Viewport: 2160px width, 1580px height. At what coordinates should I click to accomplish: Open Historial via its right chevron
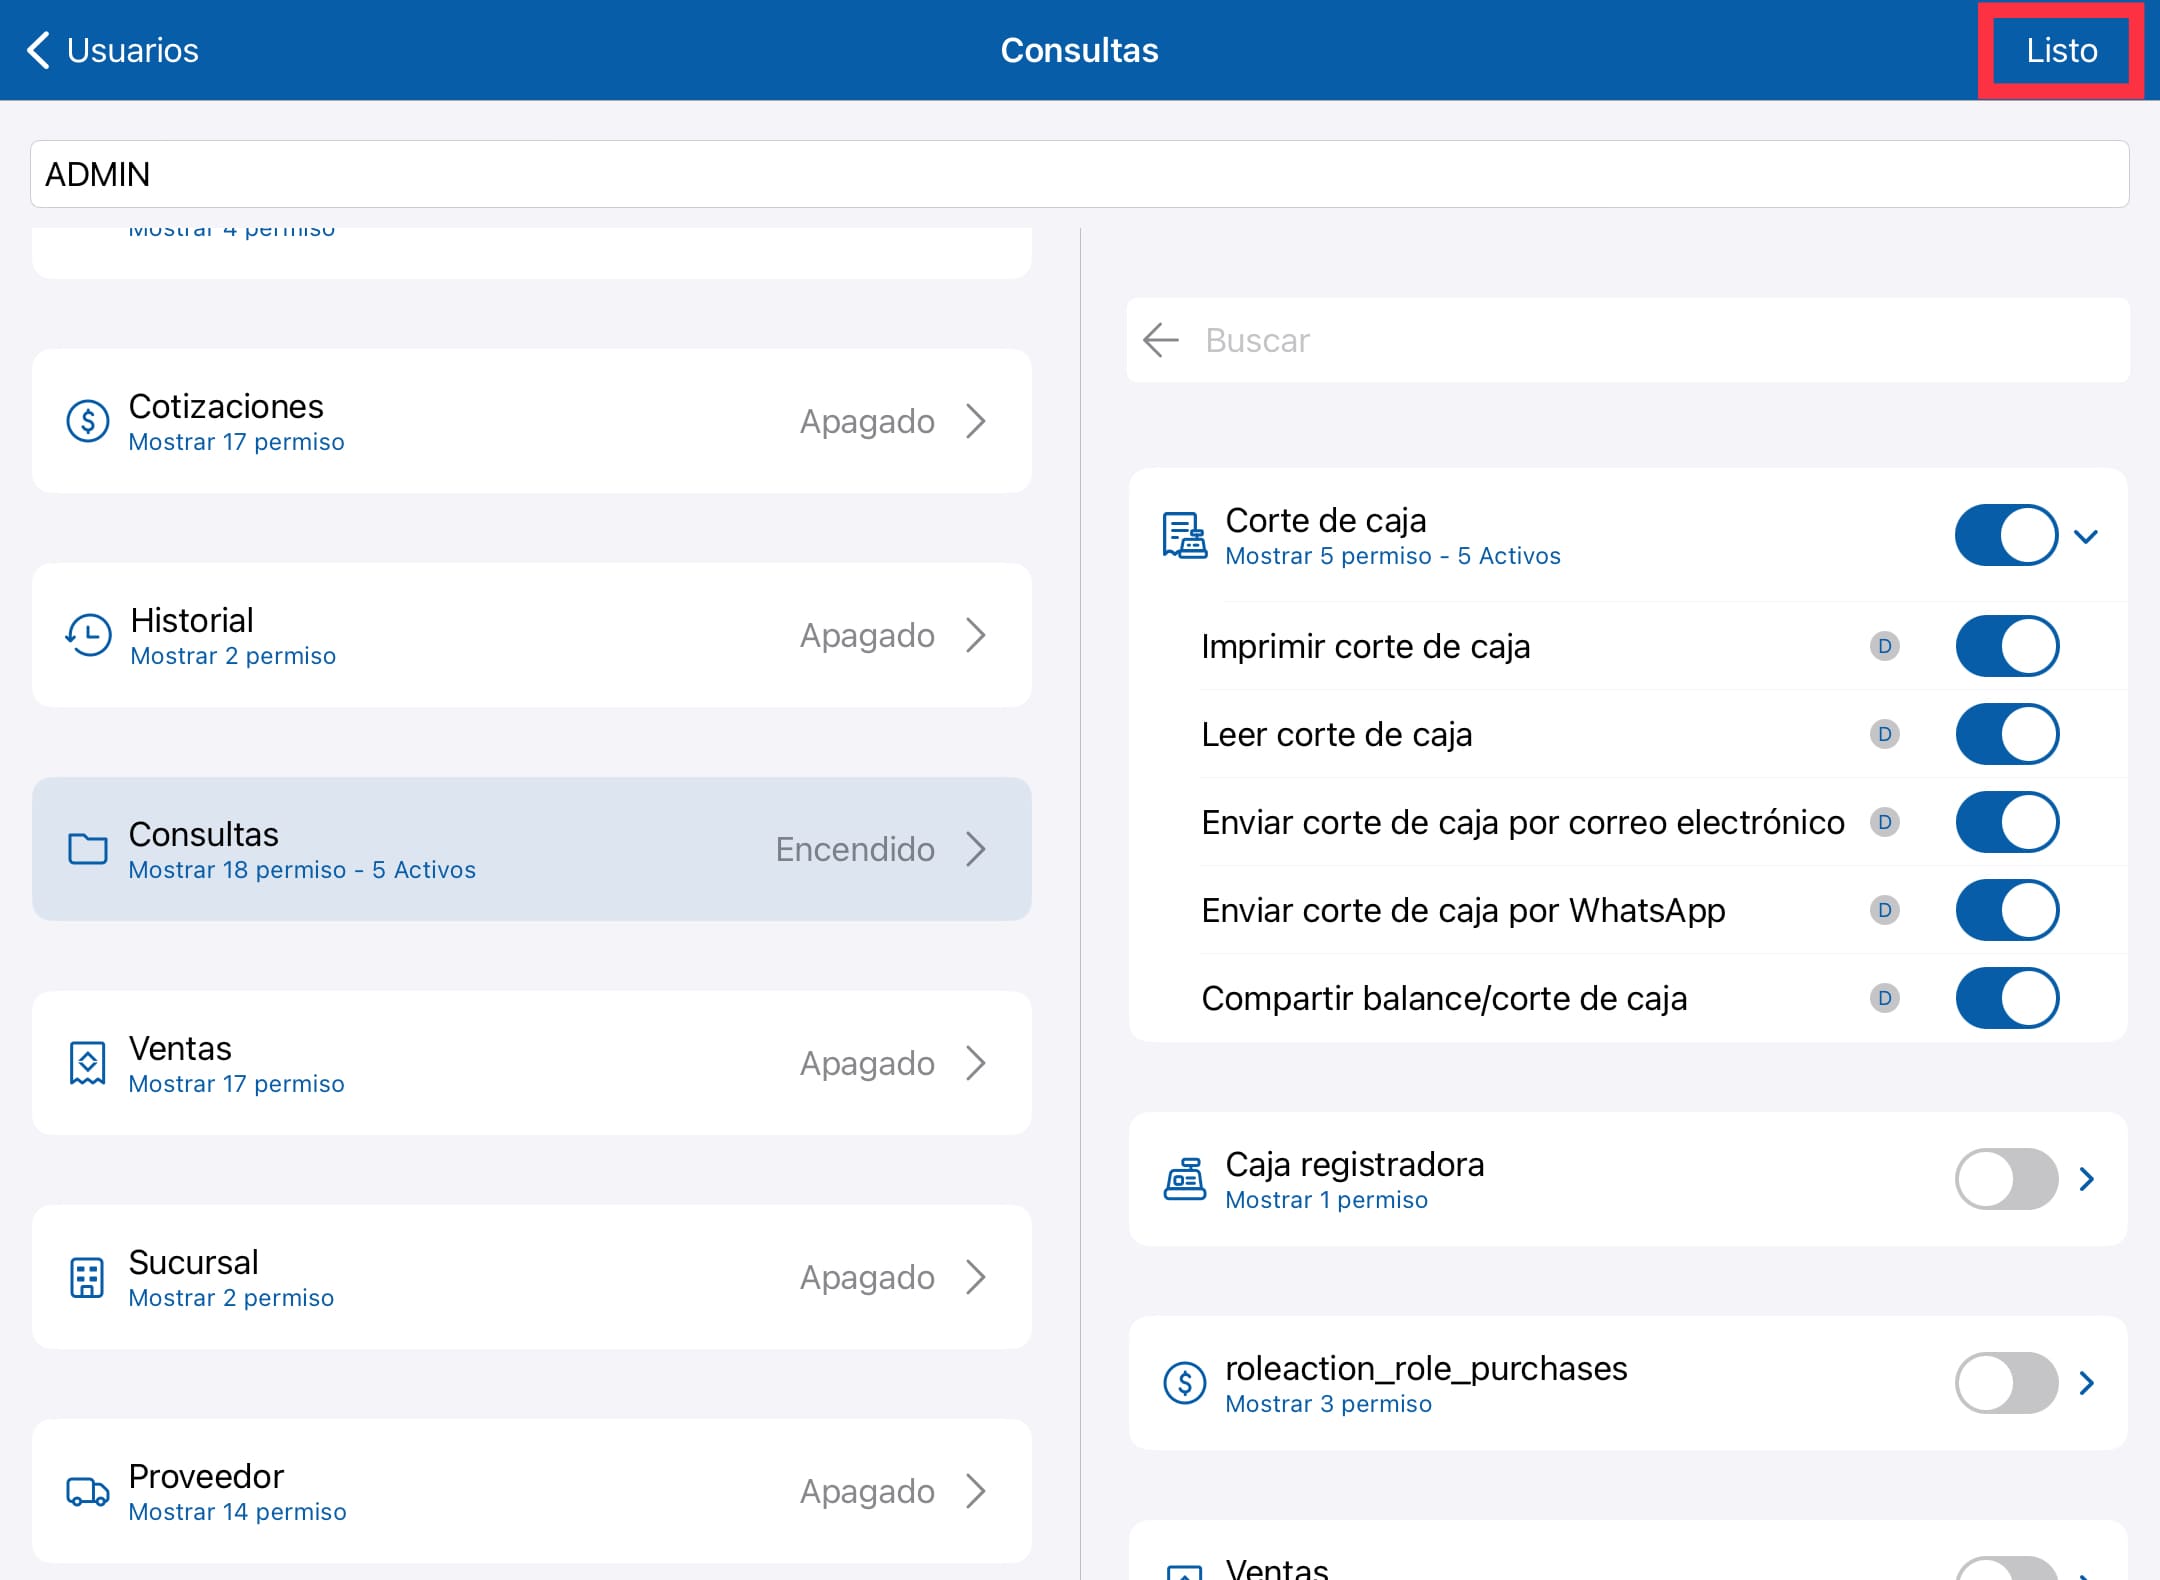976,635
